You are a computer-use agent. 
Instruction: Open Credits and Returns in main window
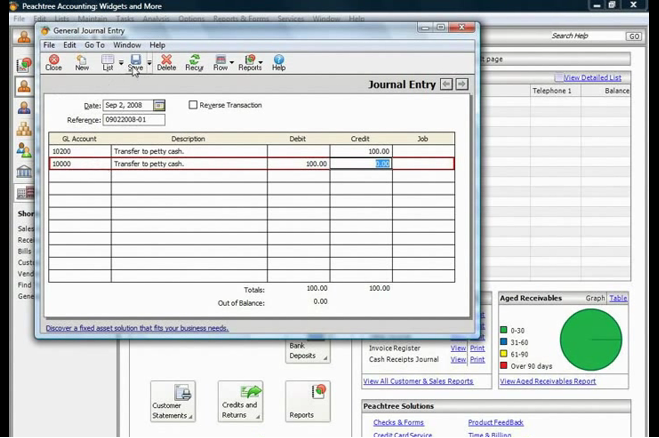click(240, 401)
